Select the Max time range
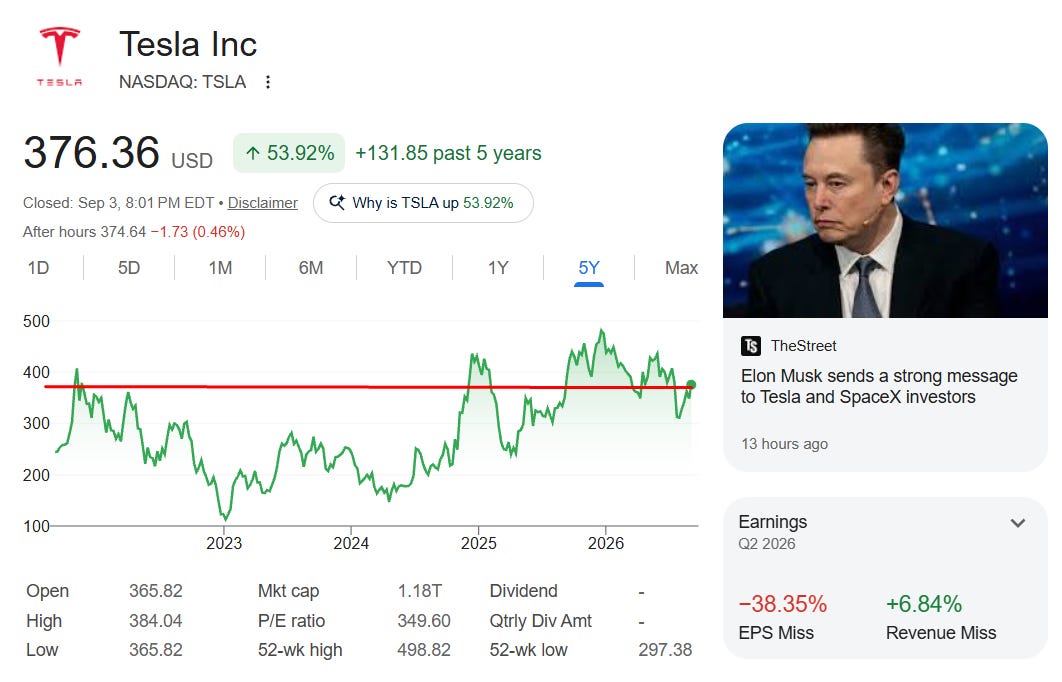This screenshot has width=1062, height=682. (681, 268)
